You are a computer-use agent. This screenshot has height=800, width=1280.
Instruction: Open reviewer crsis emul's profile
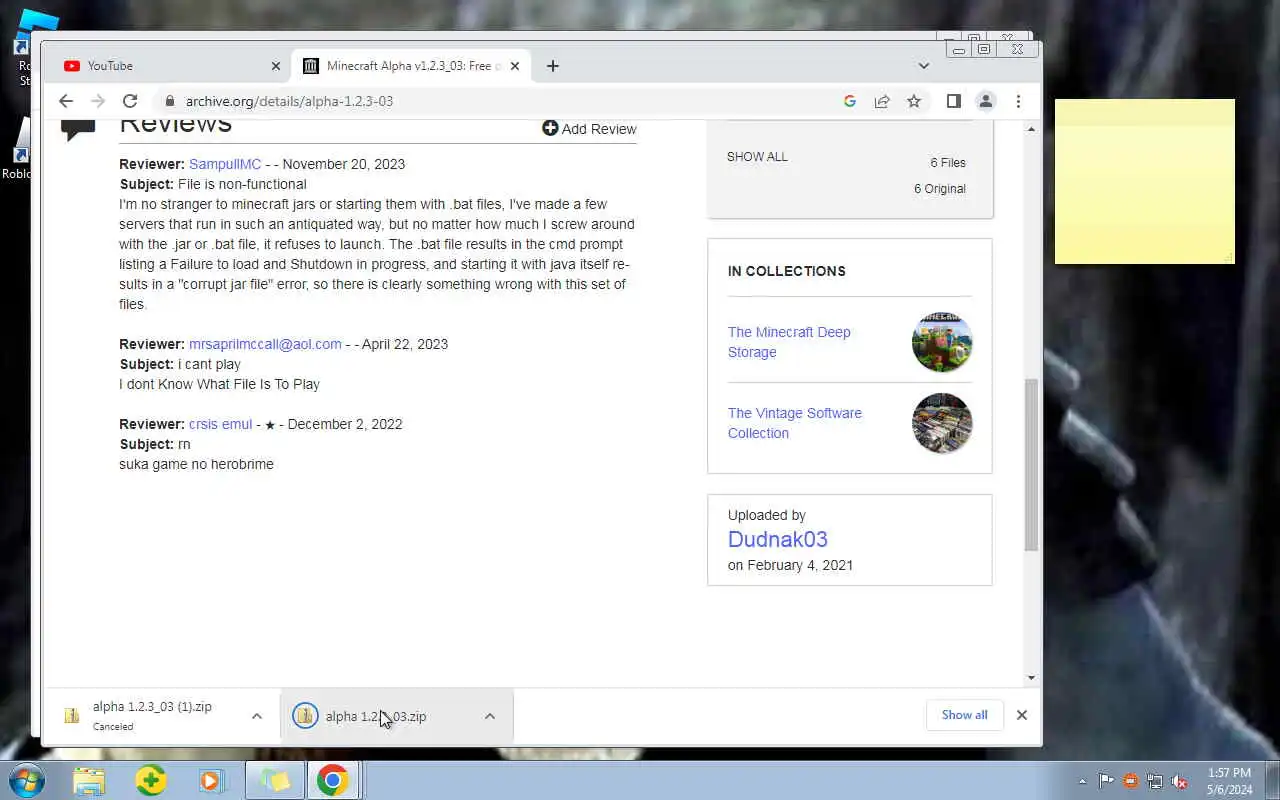click(220, 424)
